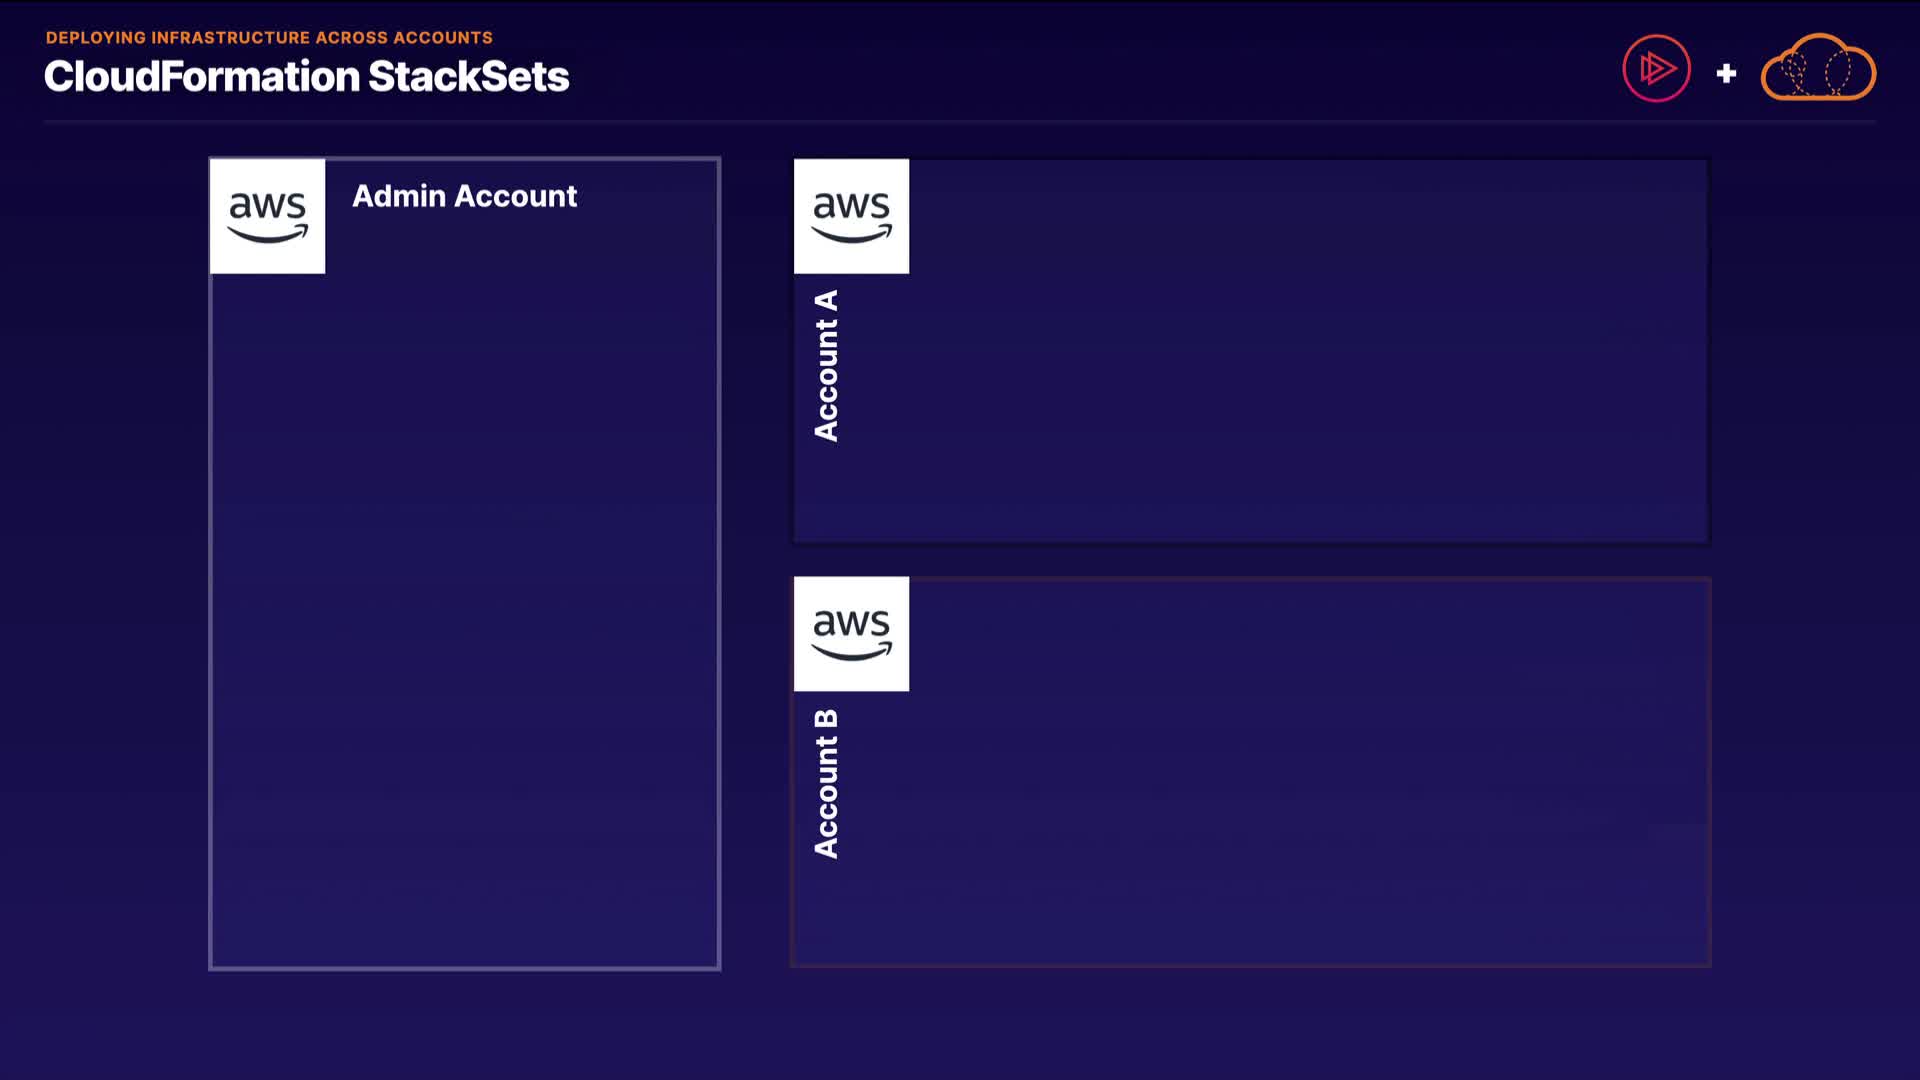1920x1080 pixels.
Task: Click the orange word DEPLOYING in the subtitle
Action: (x=96, y=38)
